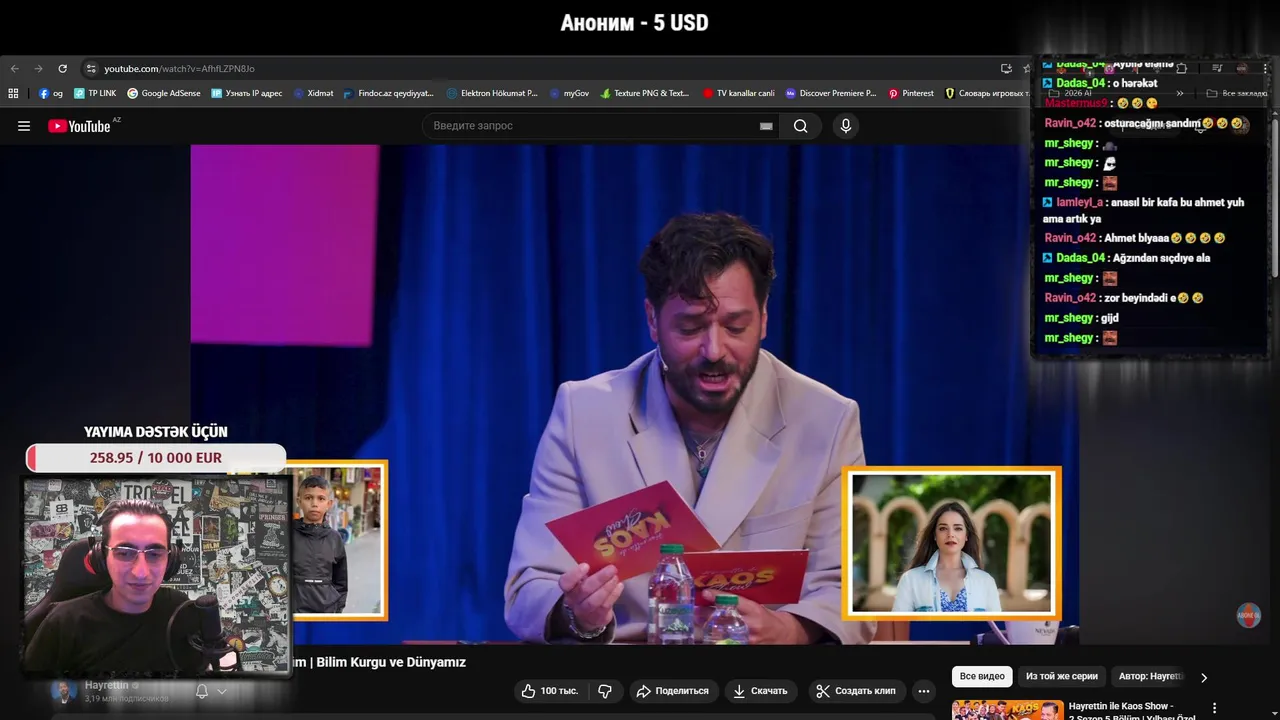The width and height of the screenshot is (1280, 720).
Task: Reload the page with browser refresh icon
Action: (62, 69)
